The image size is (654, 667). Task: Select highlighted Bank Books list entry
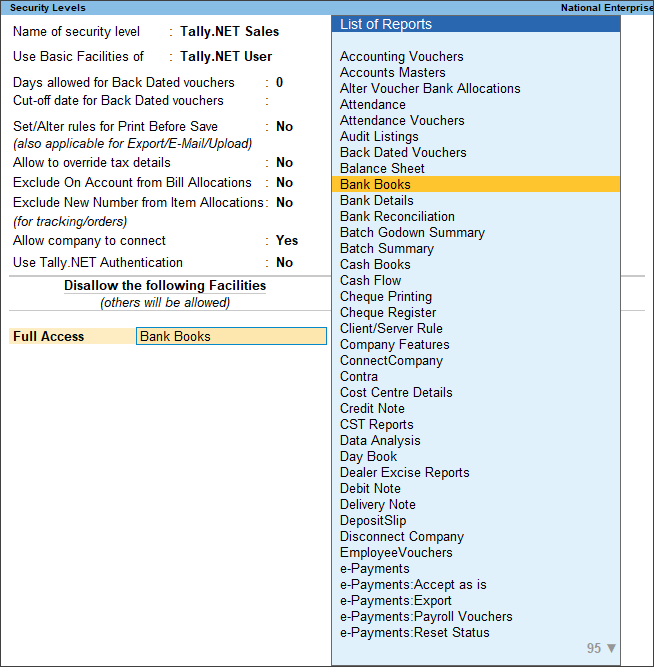tap(476, 185)
